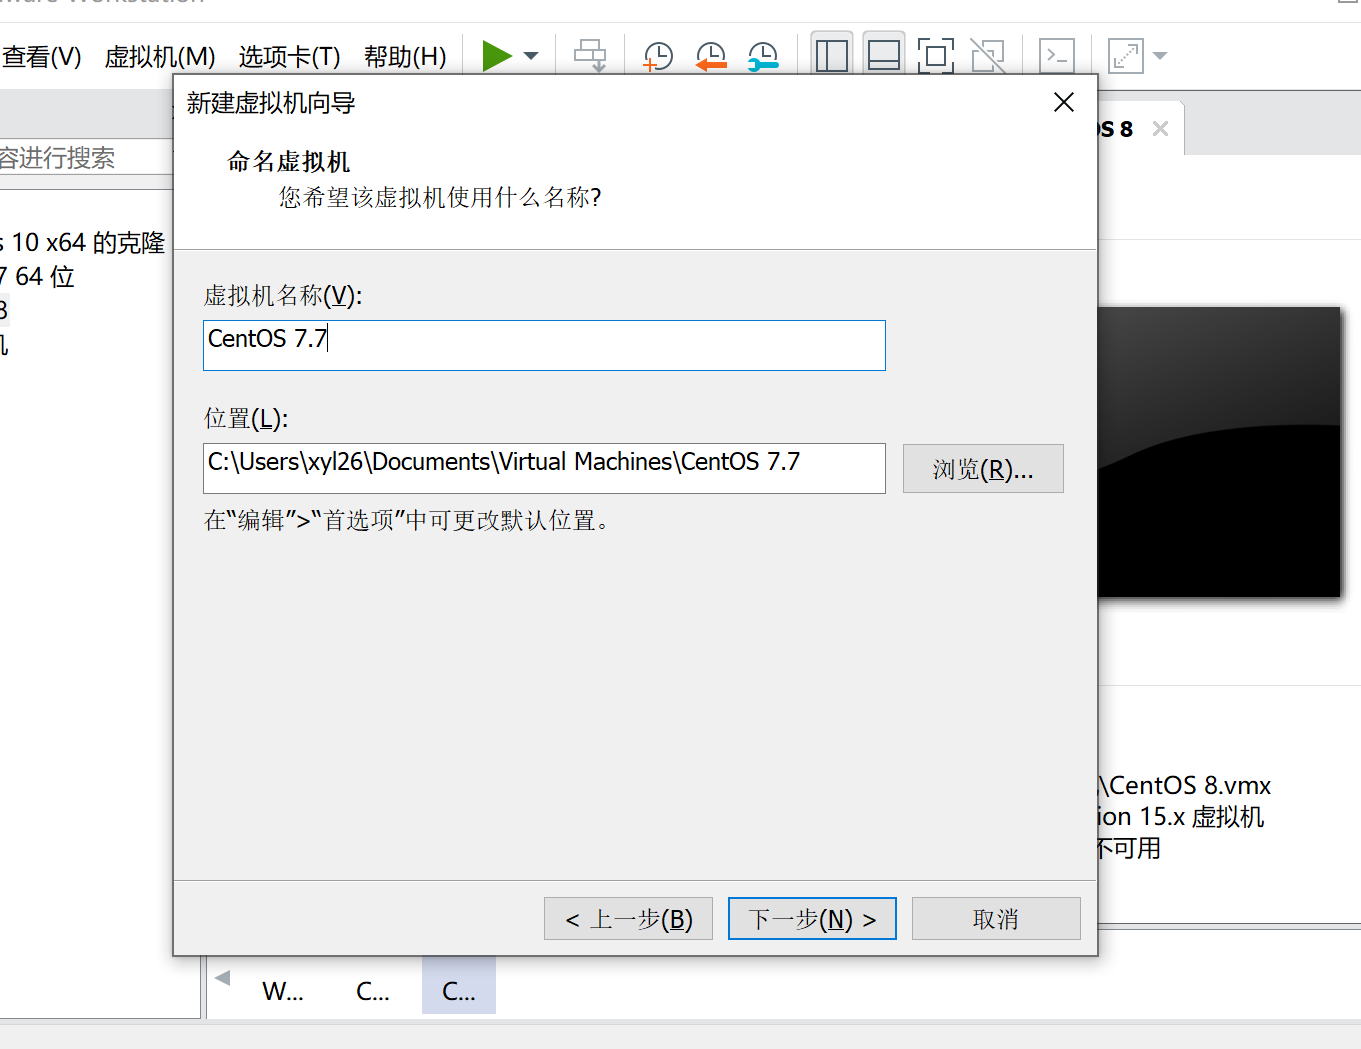Click 浏览(R) to choose a location

coord(982,468)
